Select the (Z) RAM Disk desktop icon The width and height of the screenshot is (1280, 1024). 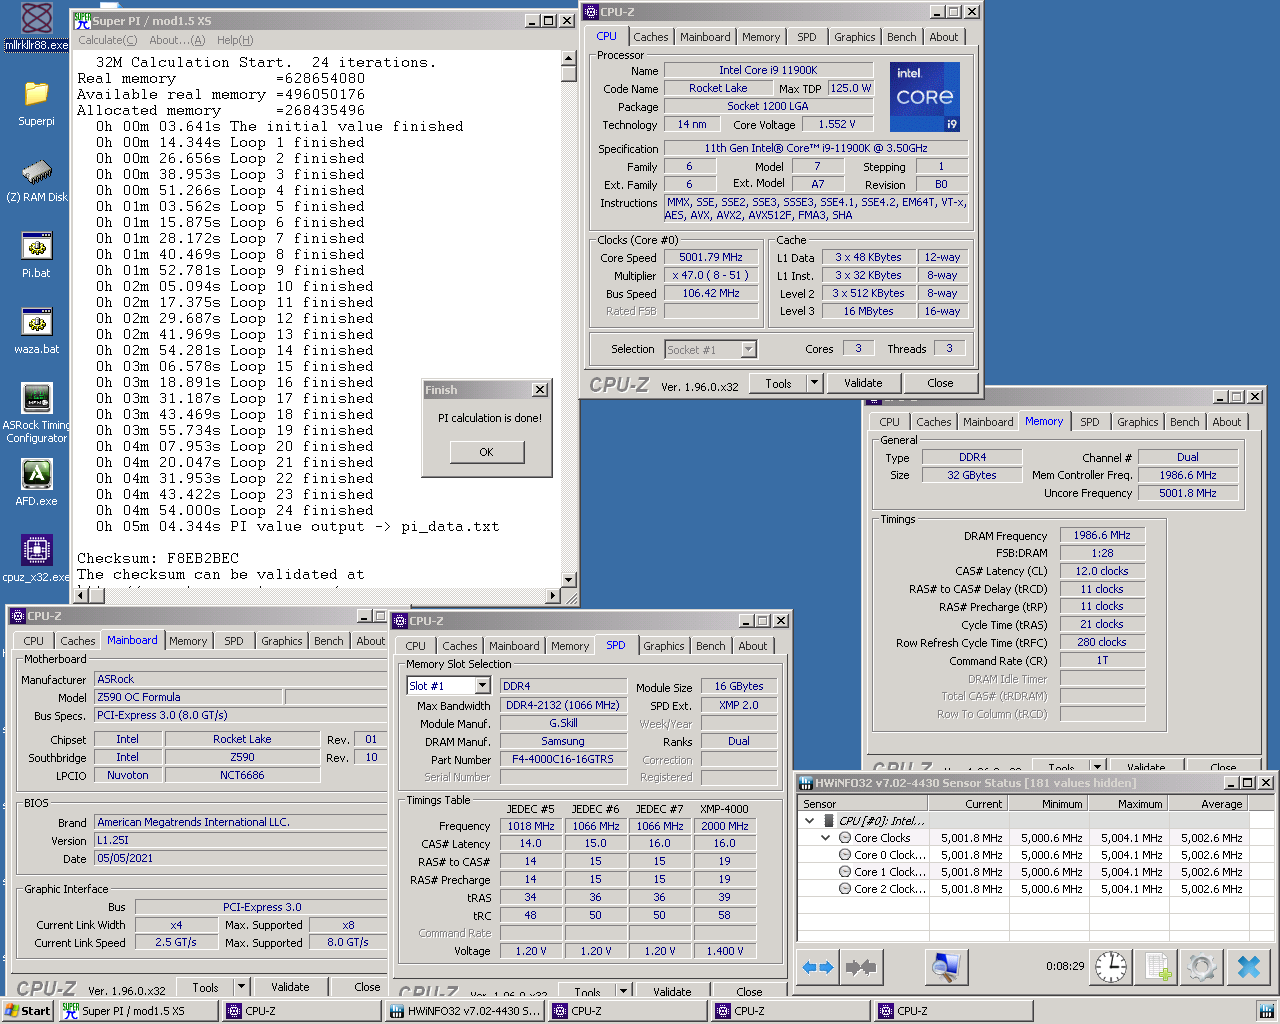coord(37,180)
